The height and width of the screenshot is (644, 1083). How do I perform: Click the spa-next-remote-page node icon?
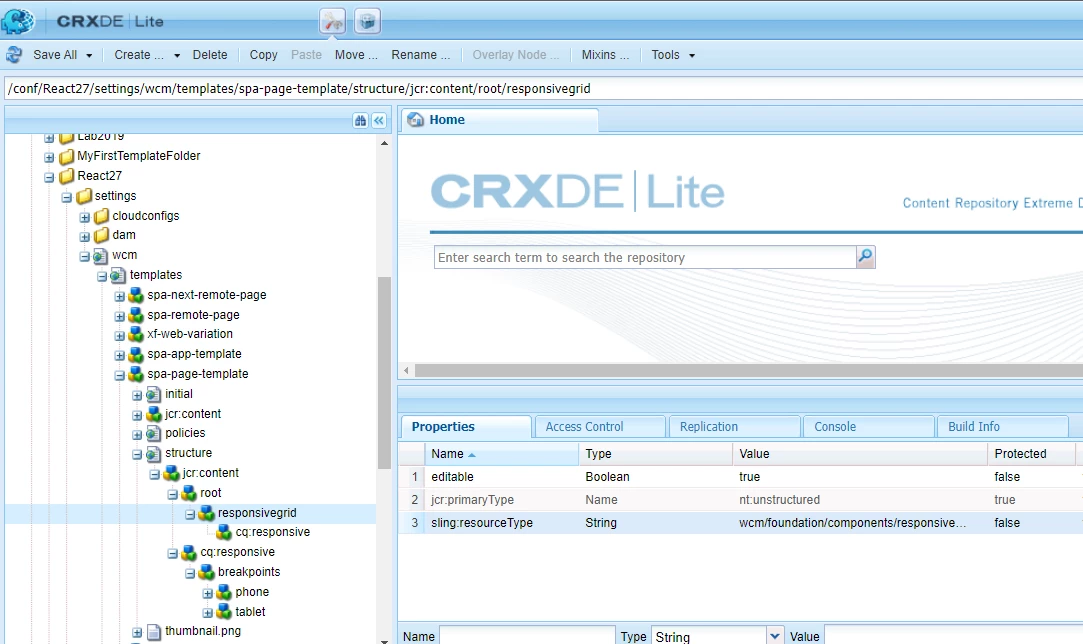click(x=136, y=295)
